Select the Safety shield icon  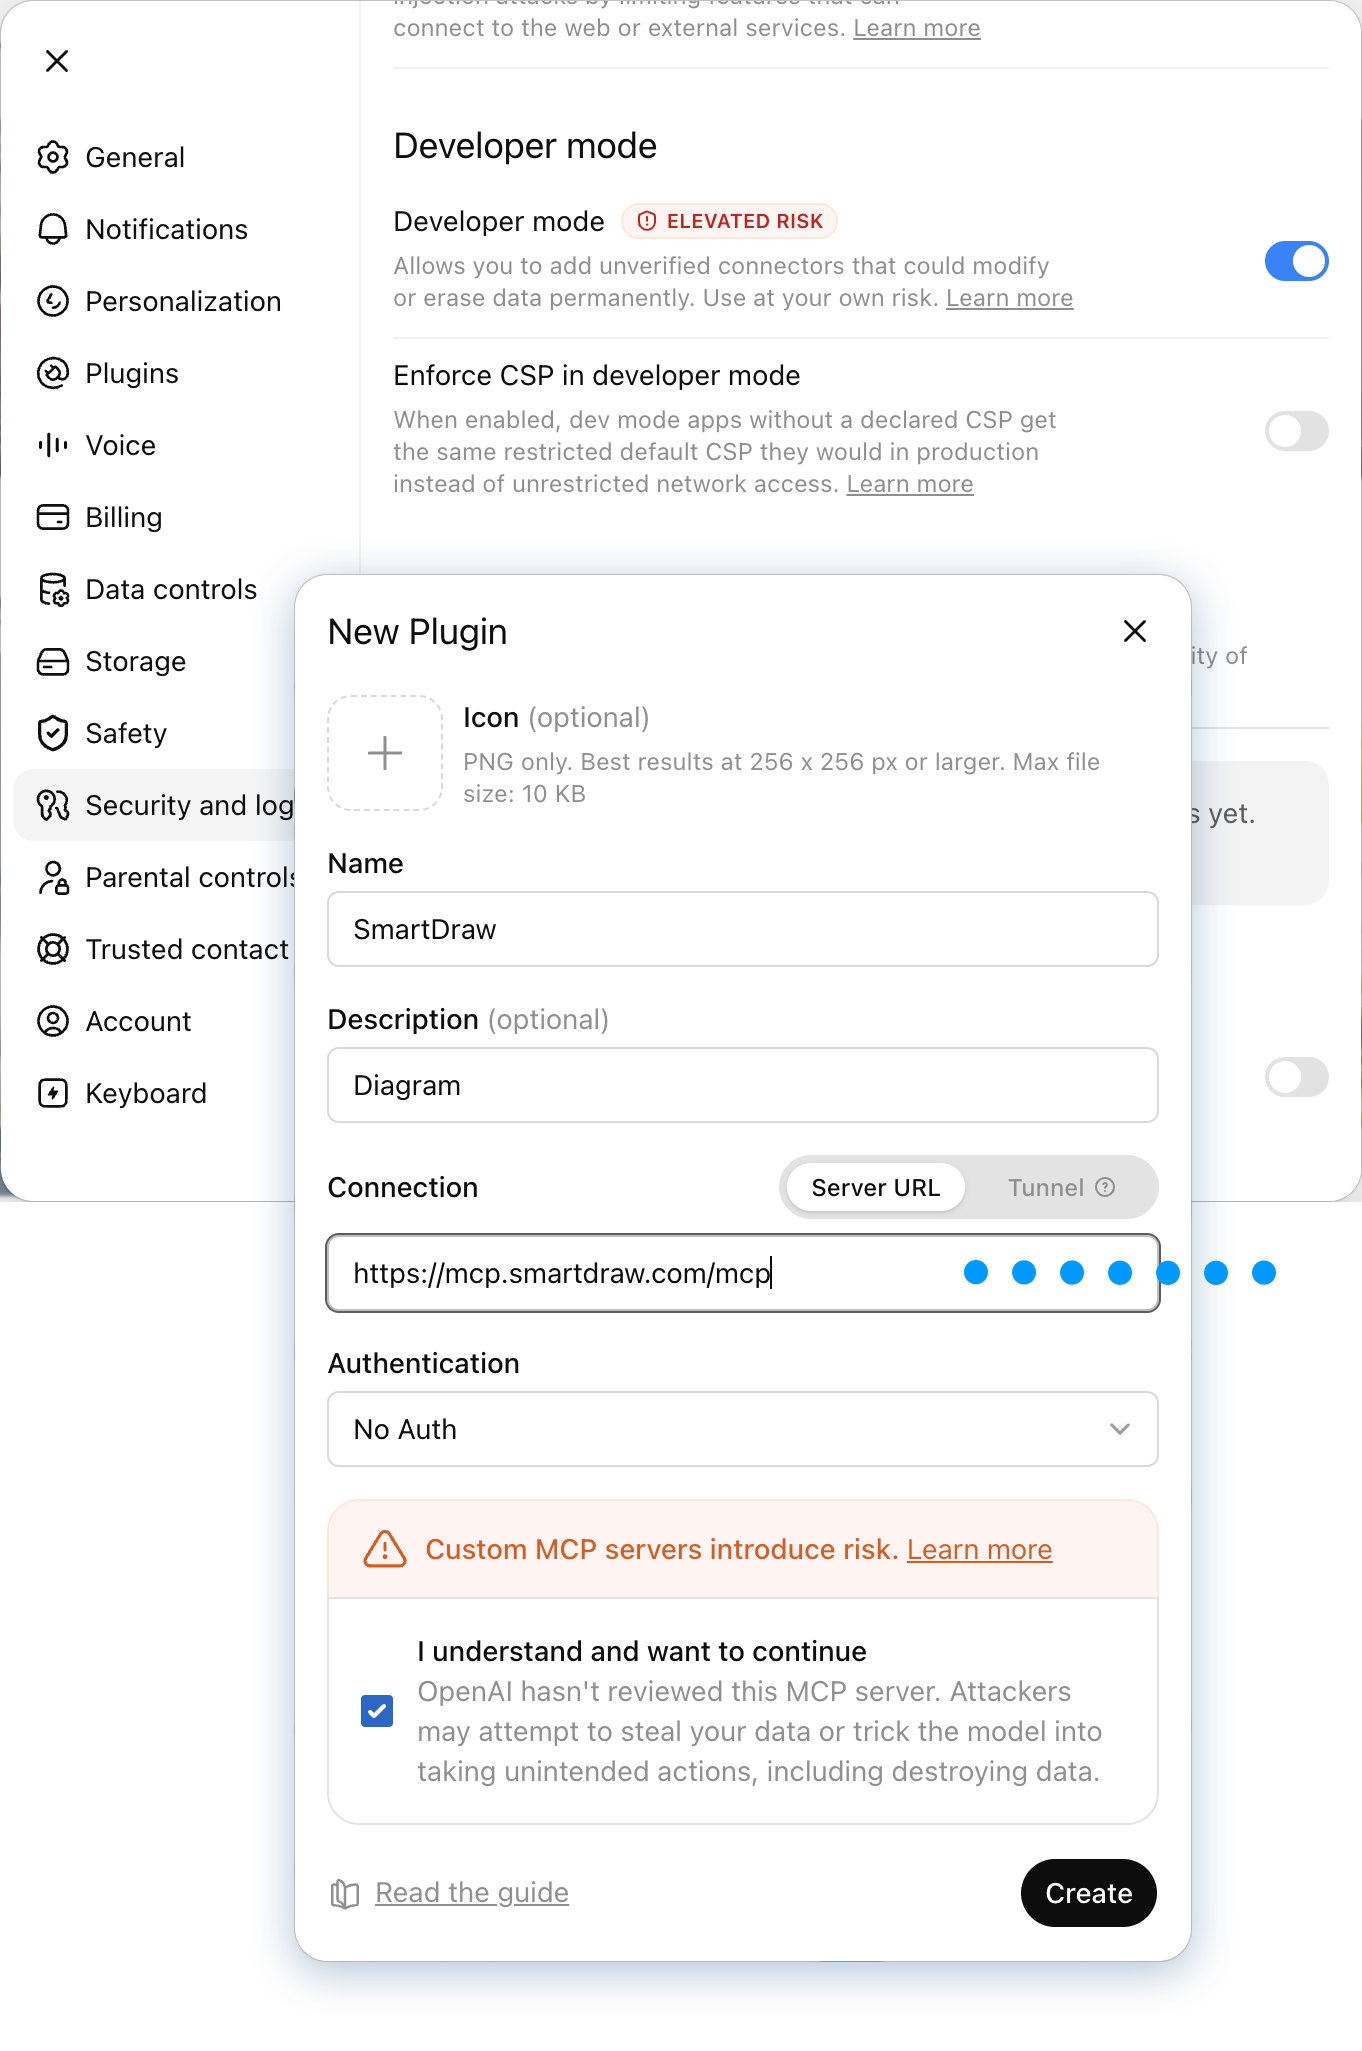click(x=53, y=733)
